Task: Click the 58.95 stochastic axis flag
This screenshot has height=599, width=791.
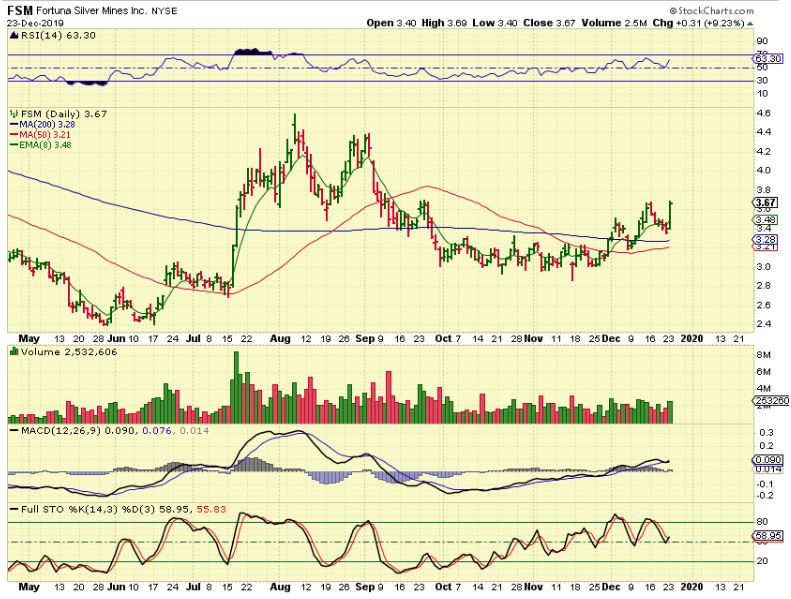Action: [x=769, y=535]
